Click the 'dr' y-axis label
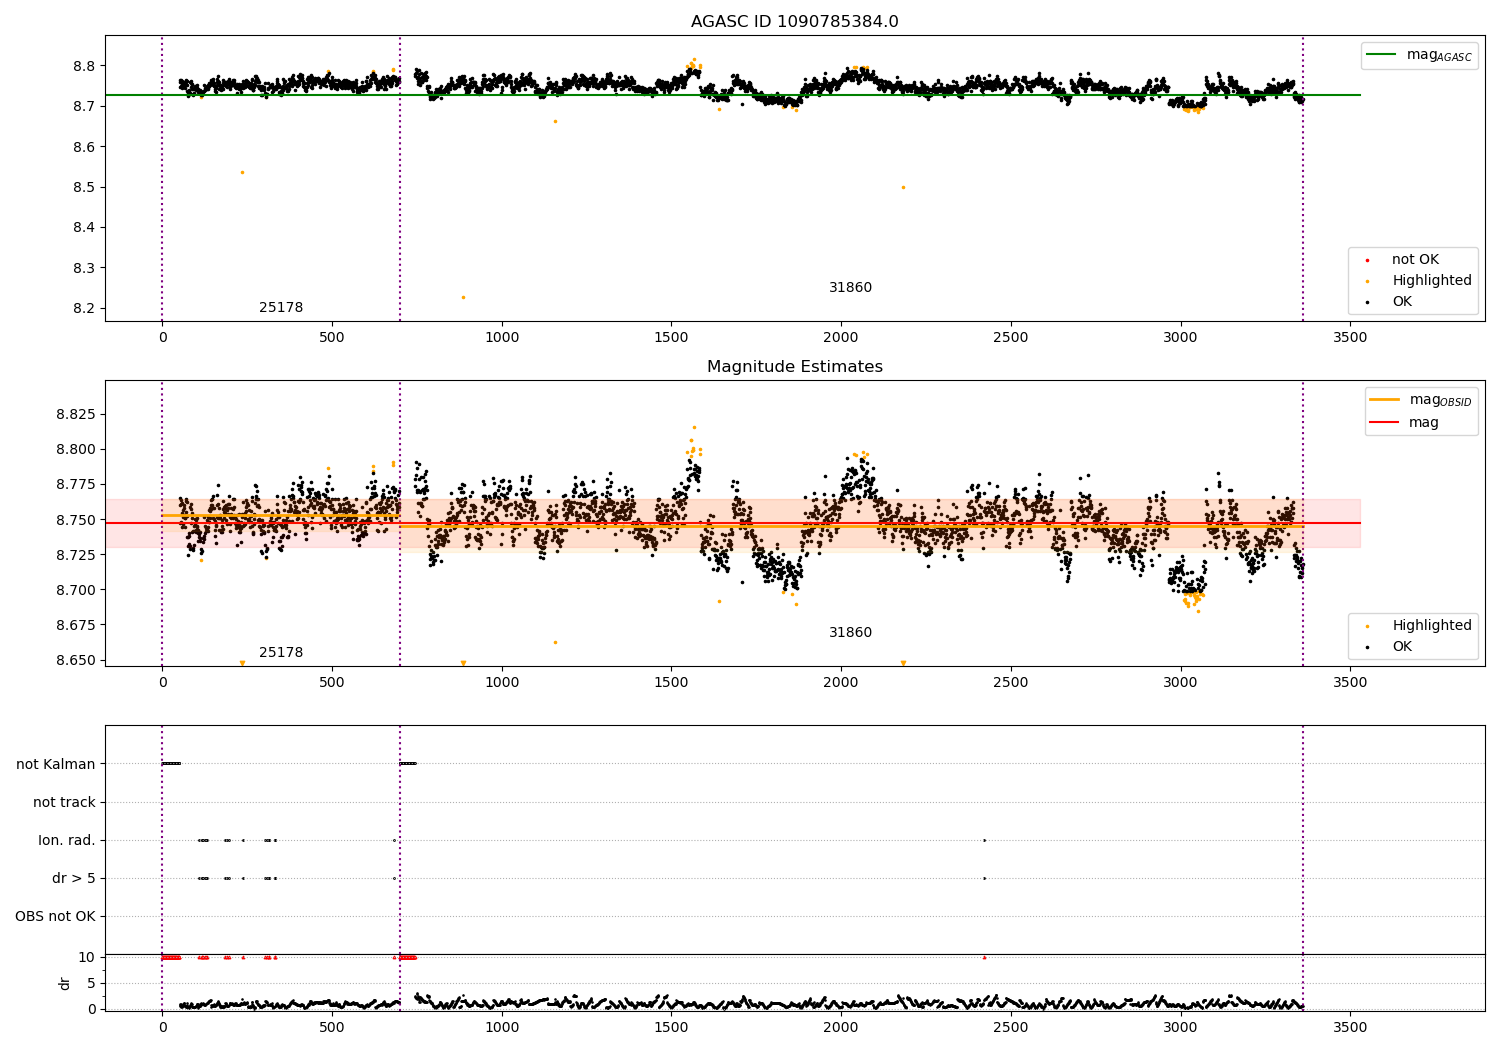The width and height of the screenshot is (1500, 1050). (x=65, y=983)
